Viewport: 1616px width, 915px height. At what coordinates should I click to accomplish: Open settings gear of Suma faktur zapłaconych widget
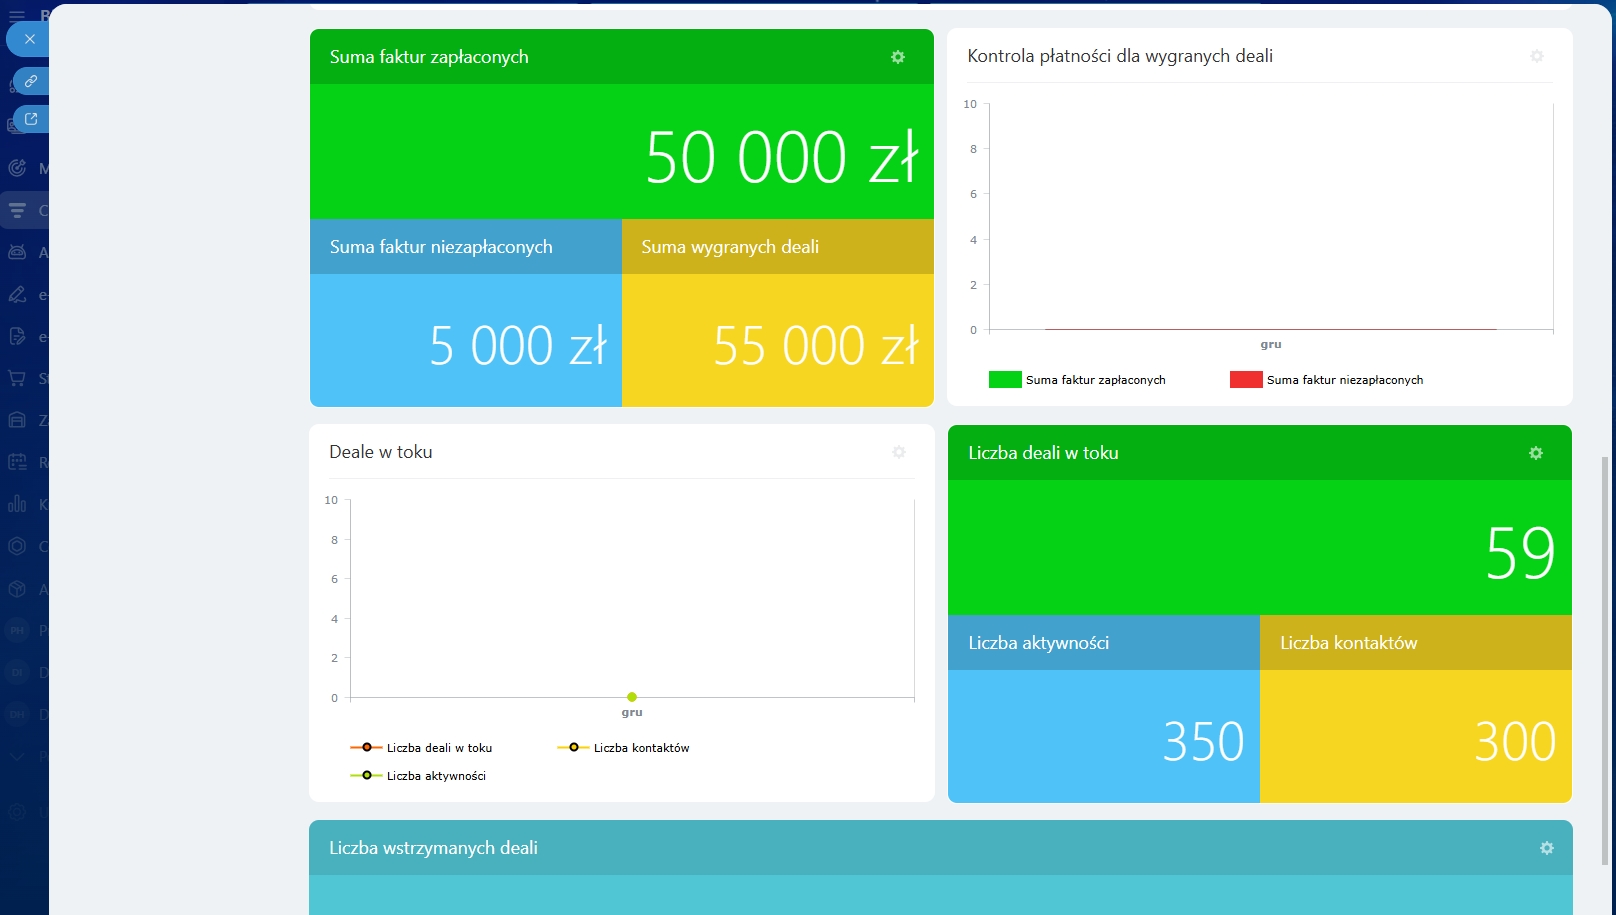tap(897, 57)
